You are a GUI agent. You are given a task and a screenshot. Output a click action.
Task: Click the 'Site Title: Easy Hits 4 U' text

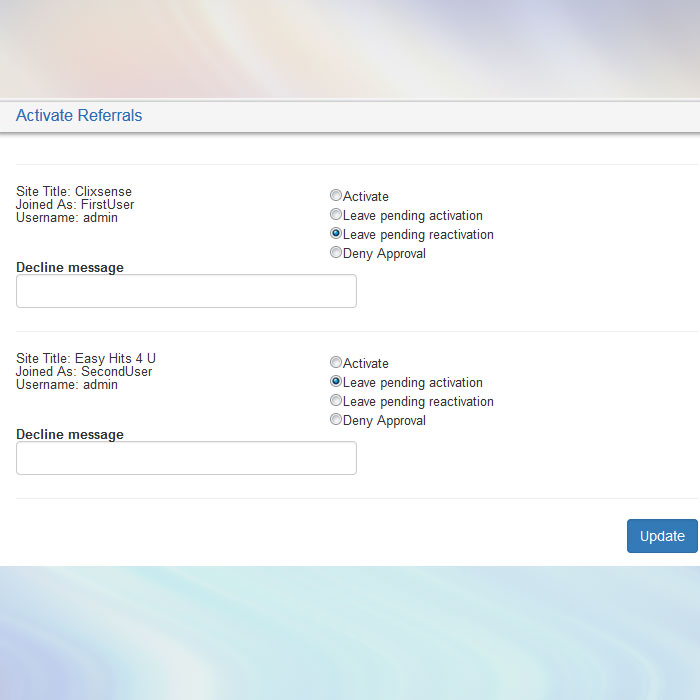(x=86, y=358)
